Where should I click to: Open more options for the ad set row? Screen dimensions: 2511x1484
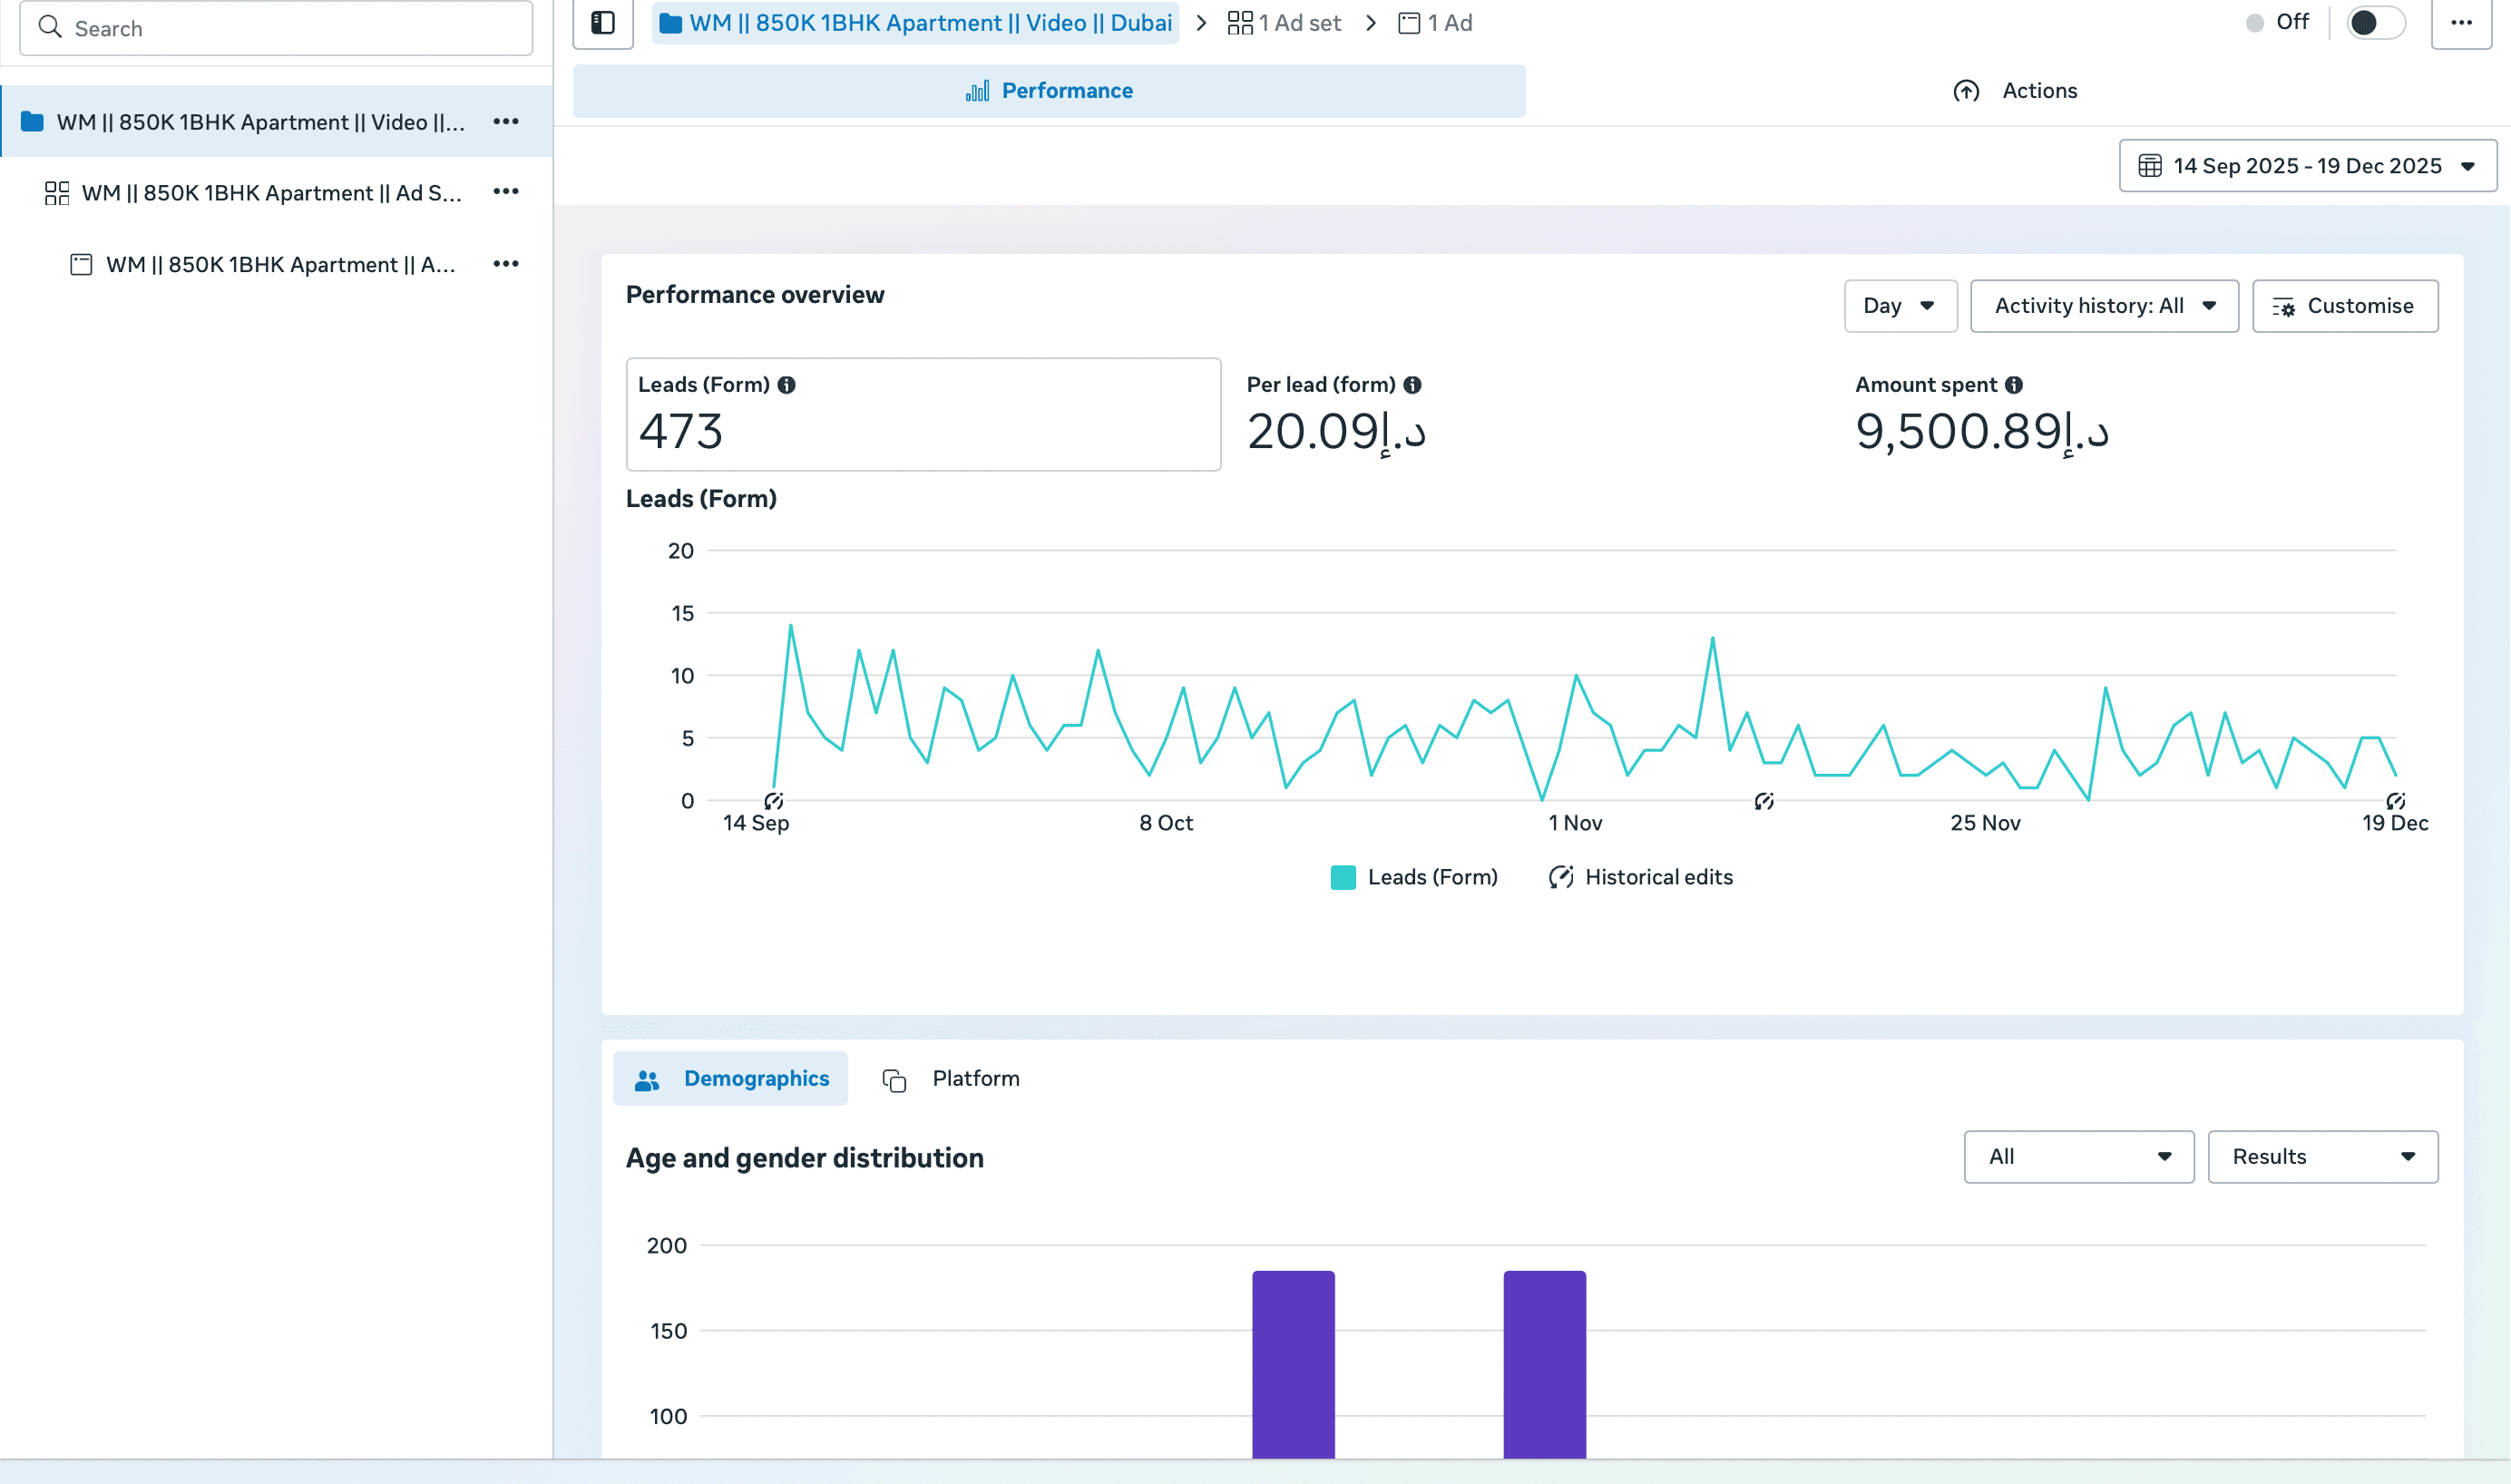[x=506, y=192]
